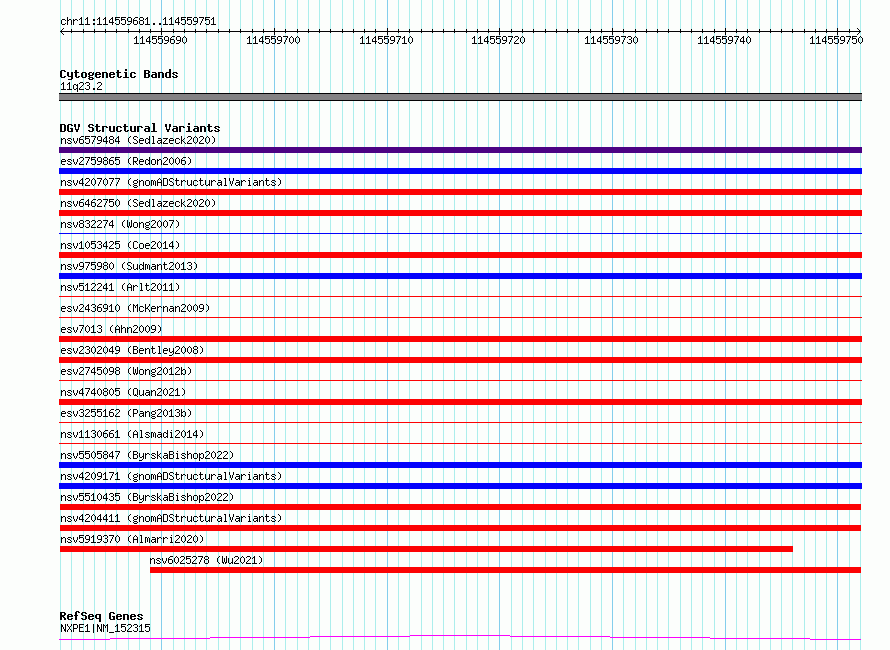Screen dimensions: 890x650
Task: Click the chr11:114559681..114559751 region label
Action: pos(138,22)
